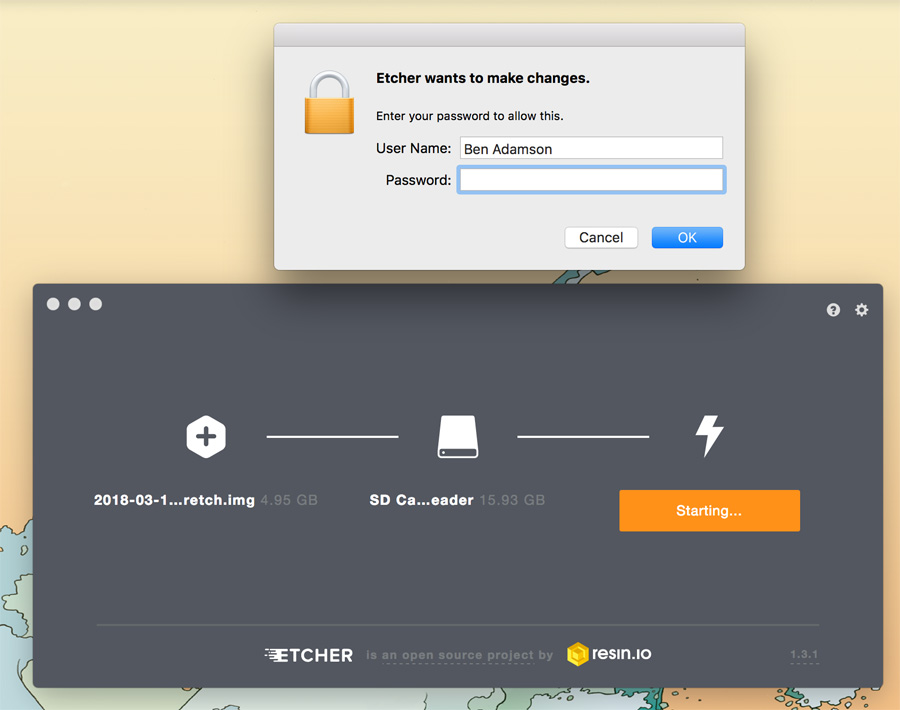The image size is (900, 710).
Task: Open Etcher settings gear icon
Action: [861, 310]
